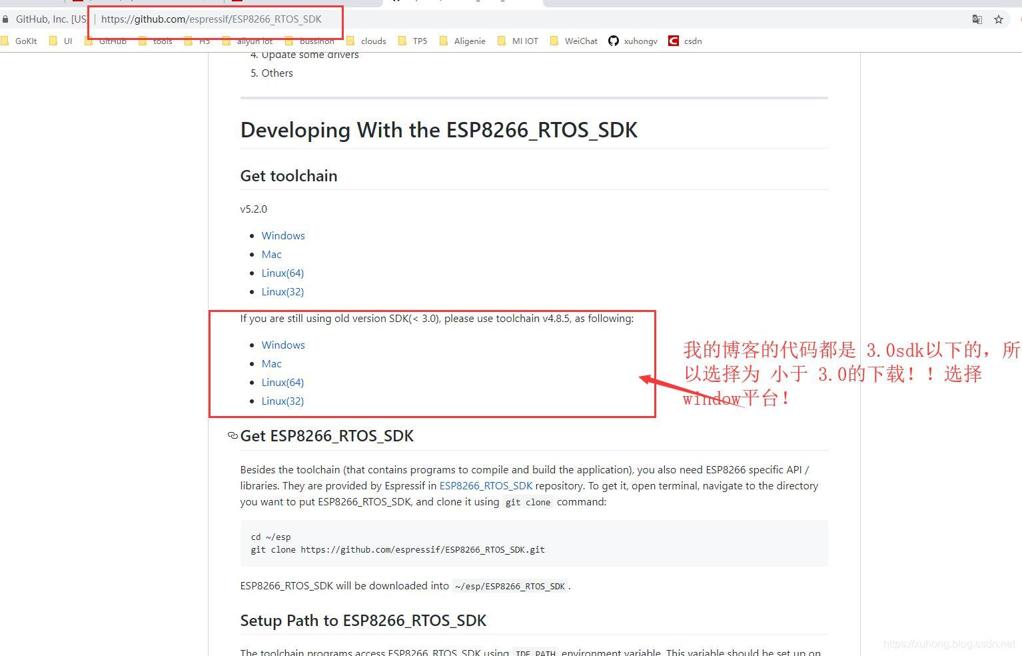Click the "Setup Path to ESP8266_RTOS_SDK" heading
The image size is (1022, 656).
pyautogui.click(x=363, y=621)
